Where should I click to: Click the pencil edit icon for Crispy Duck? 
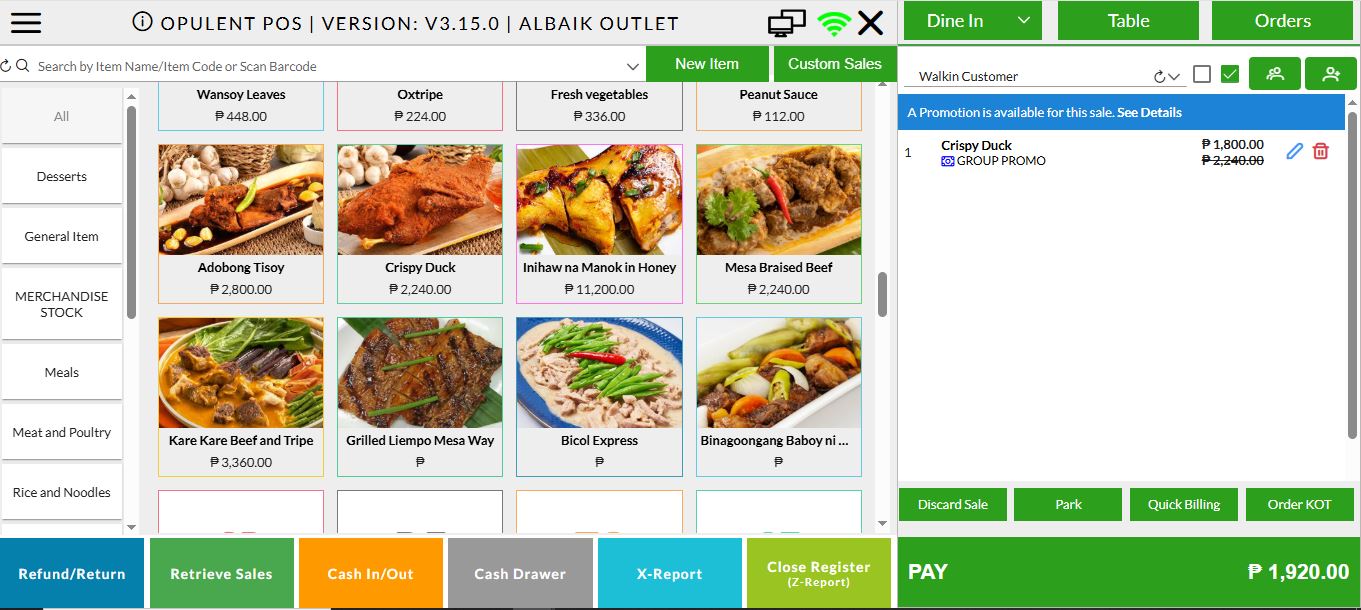[1295, 151]
